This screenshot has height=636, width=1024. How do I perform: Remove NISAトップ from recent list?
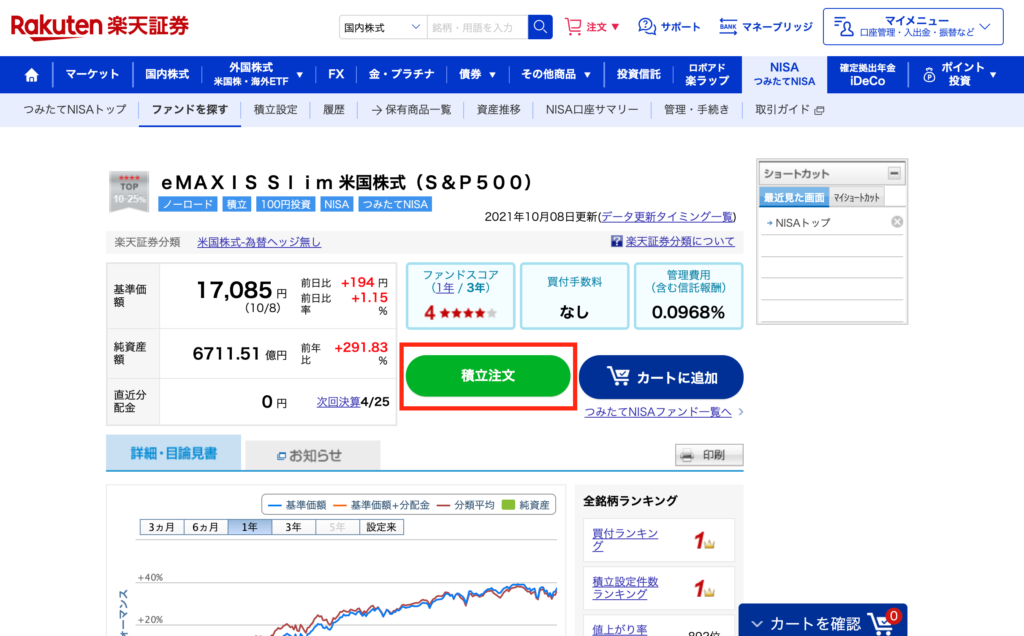(897, 222)
